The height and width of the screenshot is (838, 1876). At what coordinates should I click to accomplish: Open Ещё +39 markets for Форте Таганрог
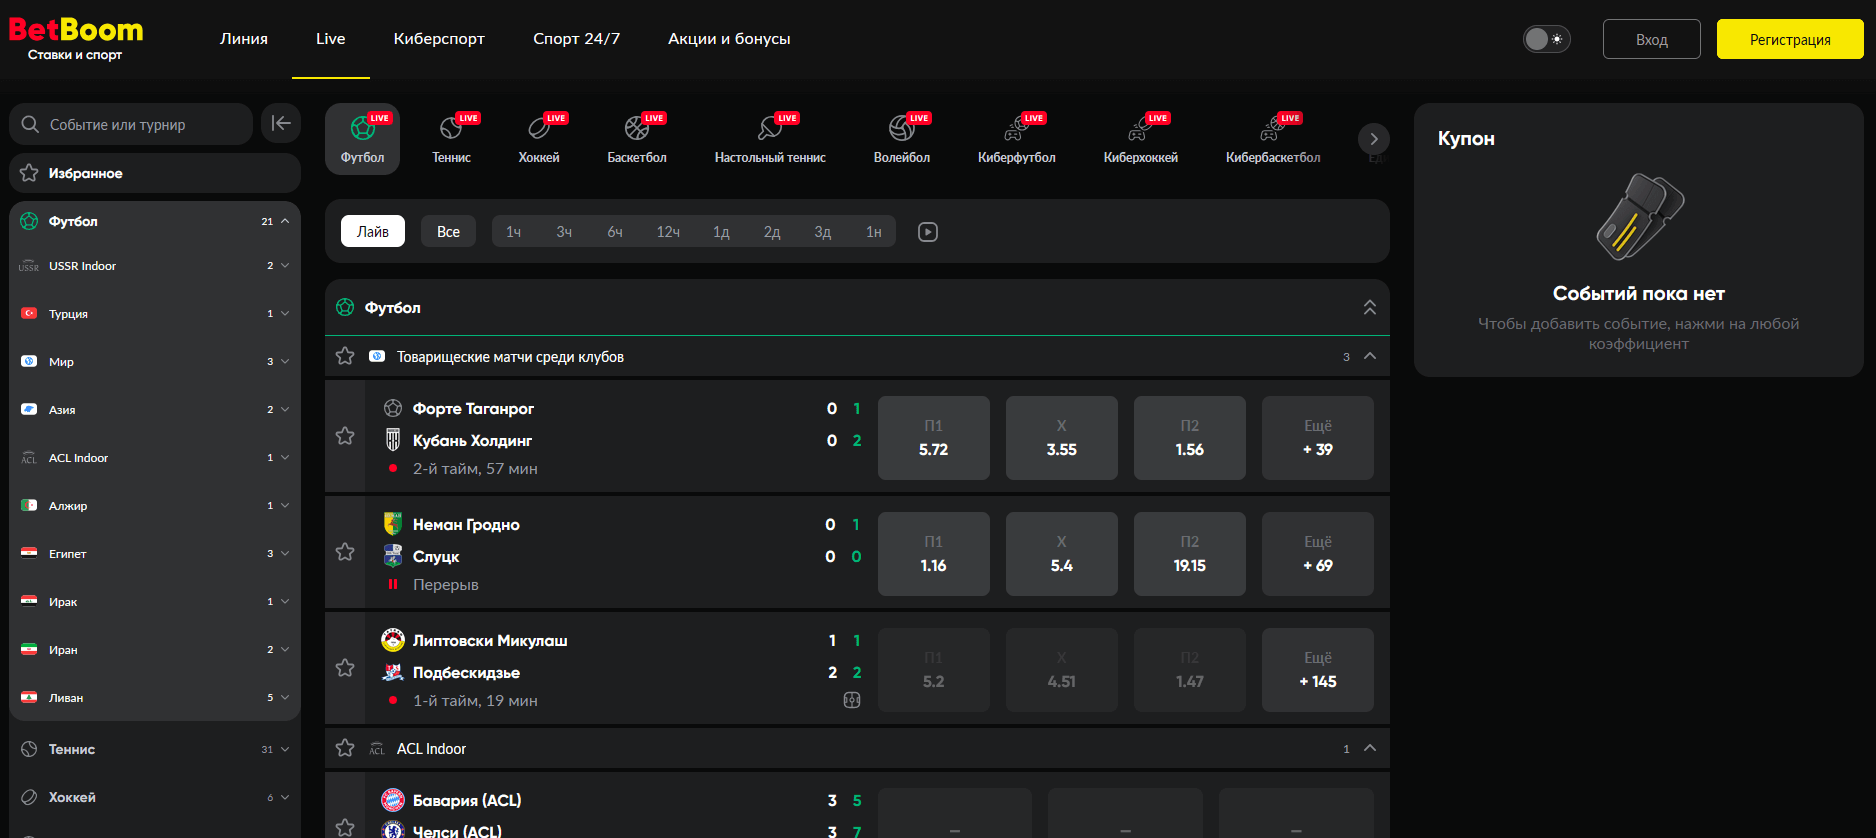(1318, 438)
